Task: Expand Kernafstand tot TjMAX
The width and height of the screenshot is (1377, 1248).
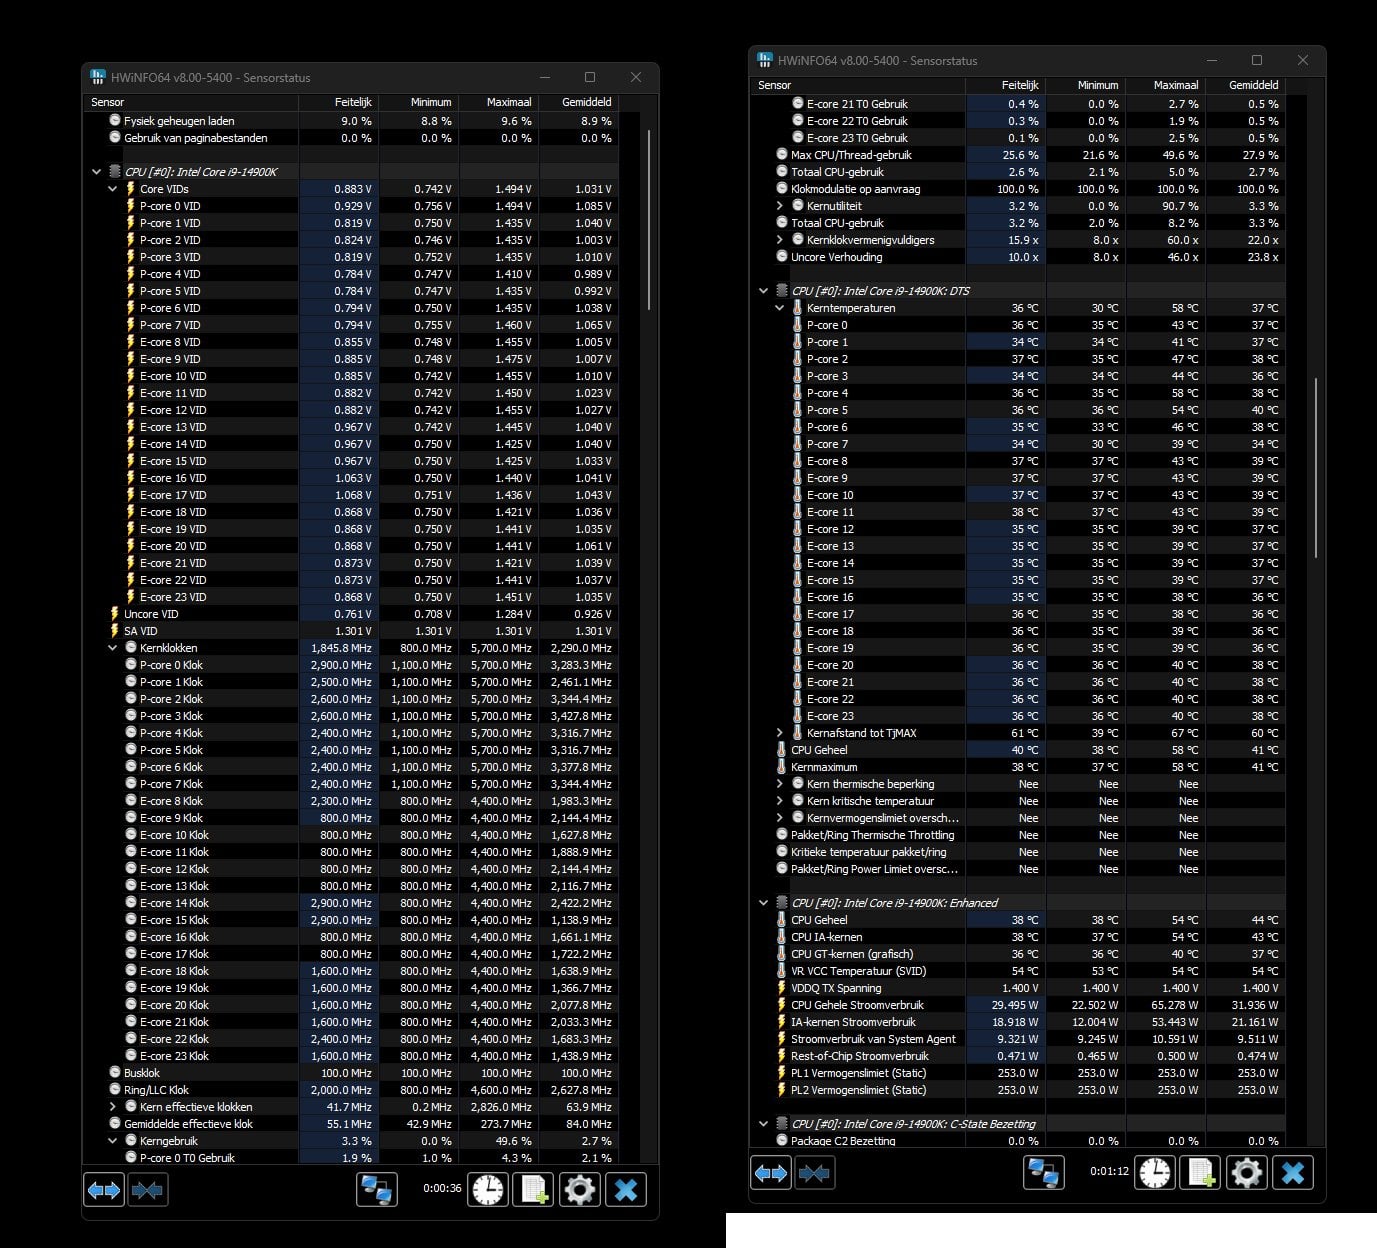Action: point(780,733)
